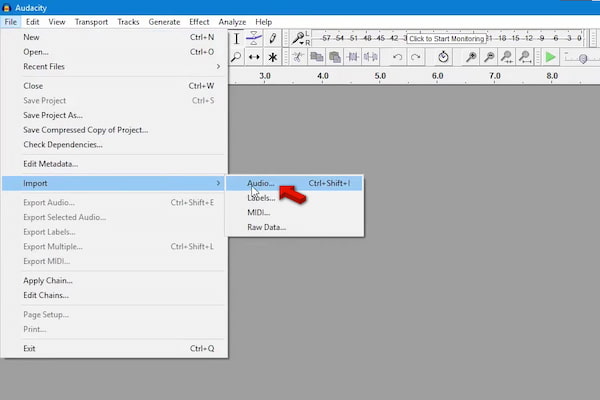600x400 pixels.
Task: Click the Trim audio toolbar icon
Action: (x=353, y=57)
